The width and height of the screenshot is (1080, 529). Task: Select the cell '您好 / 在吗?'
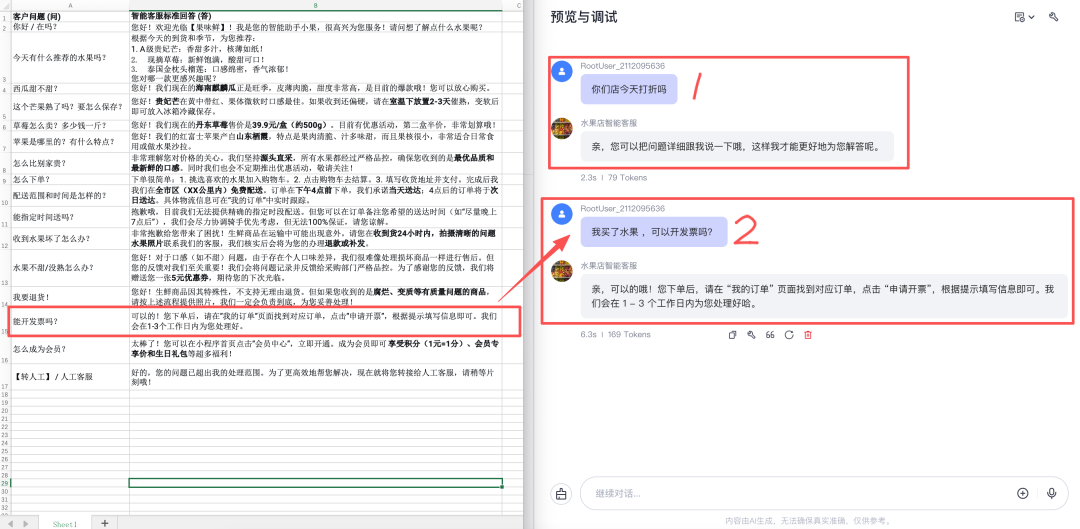coord(70,27)
